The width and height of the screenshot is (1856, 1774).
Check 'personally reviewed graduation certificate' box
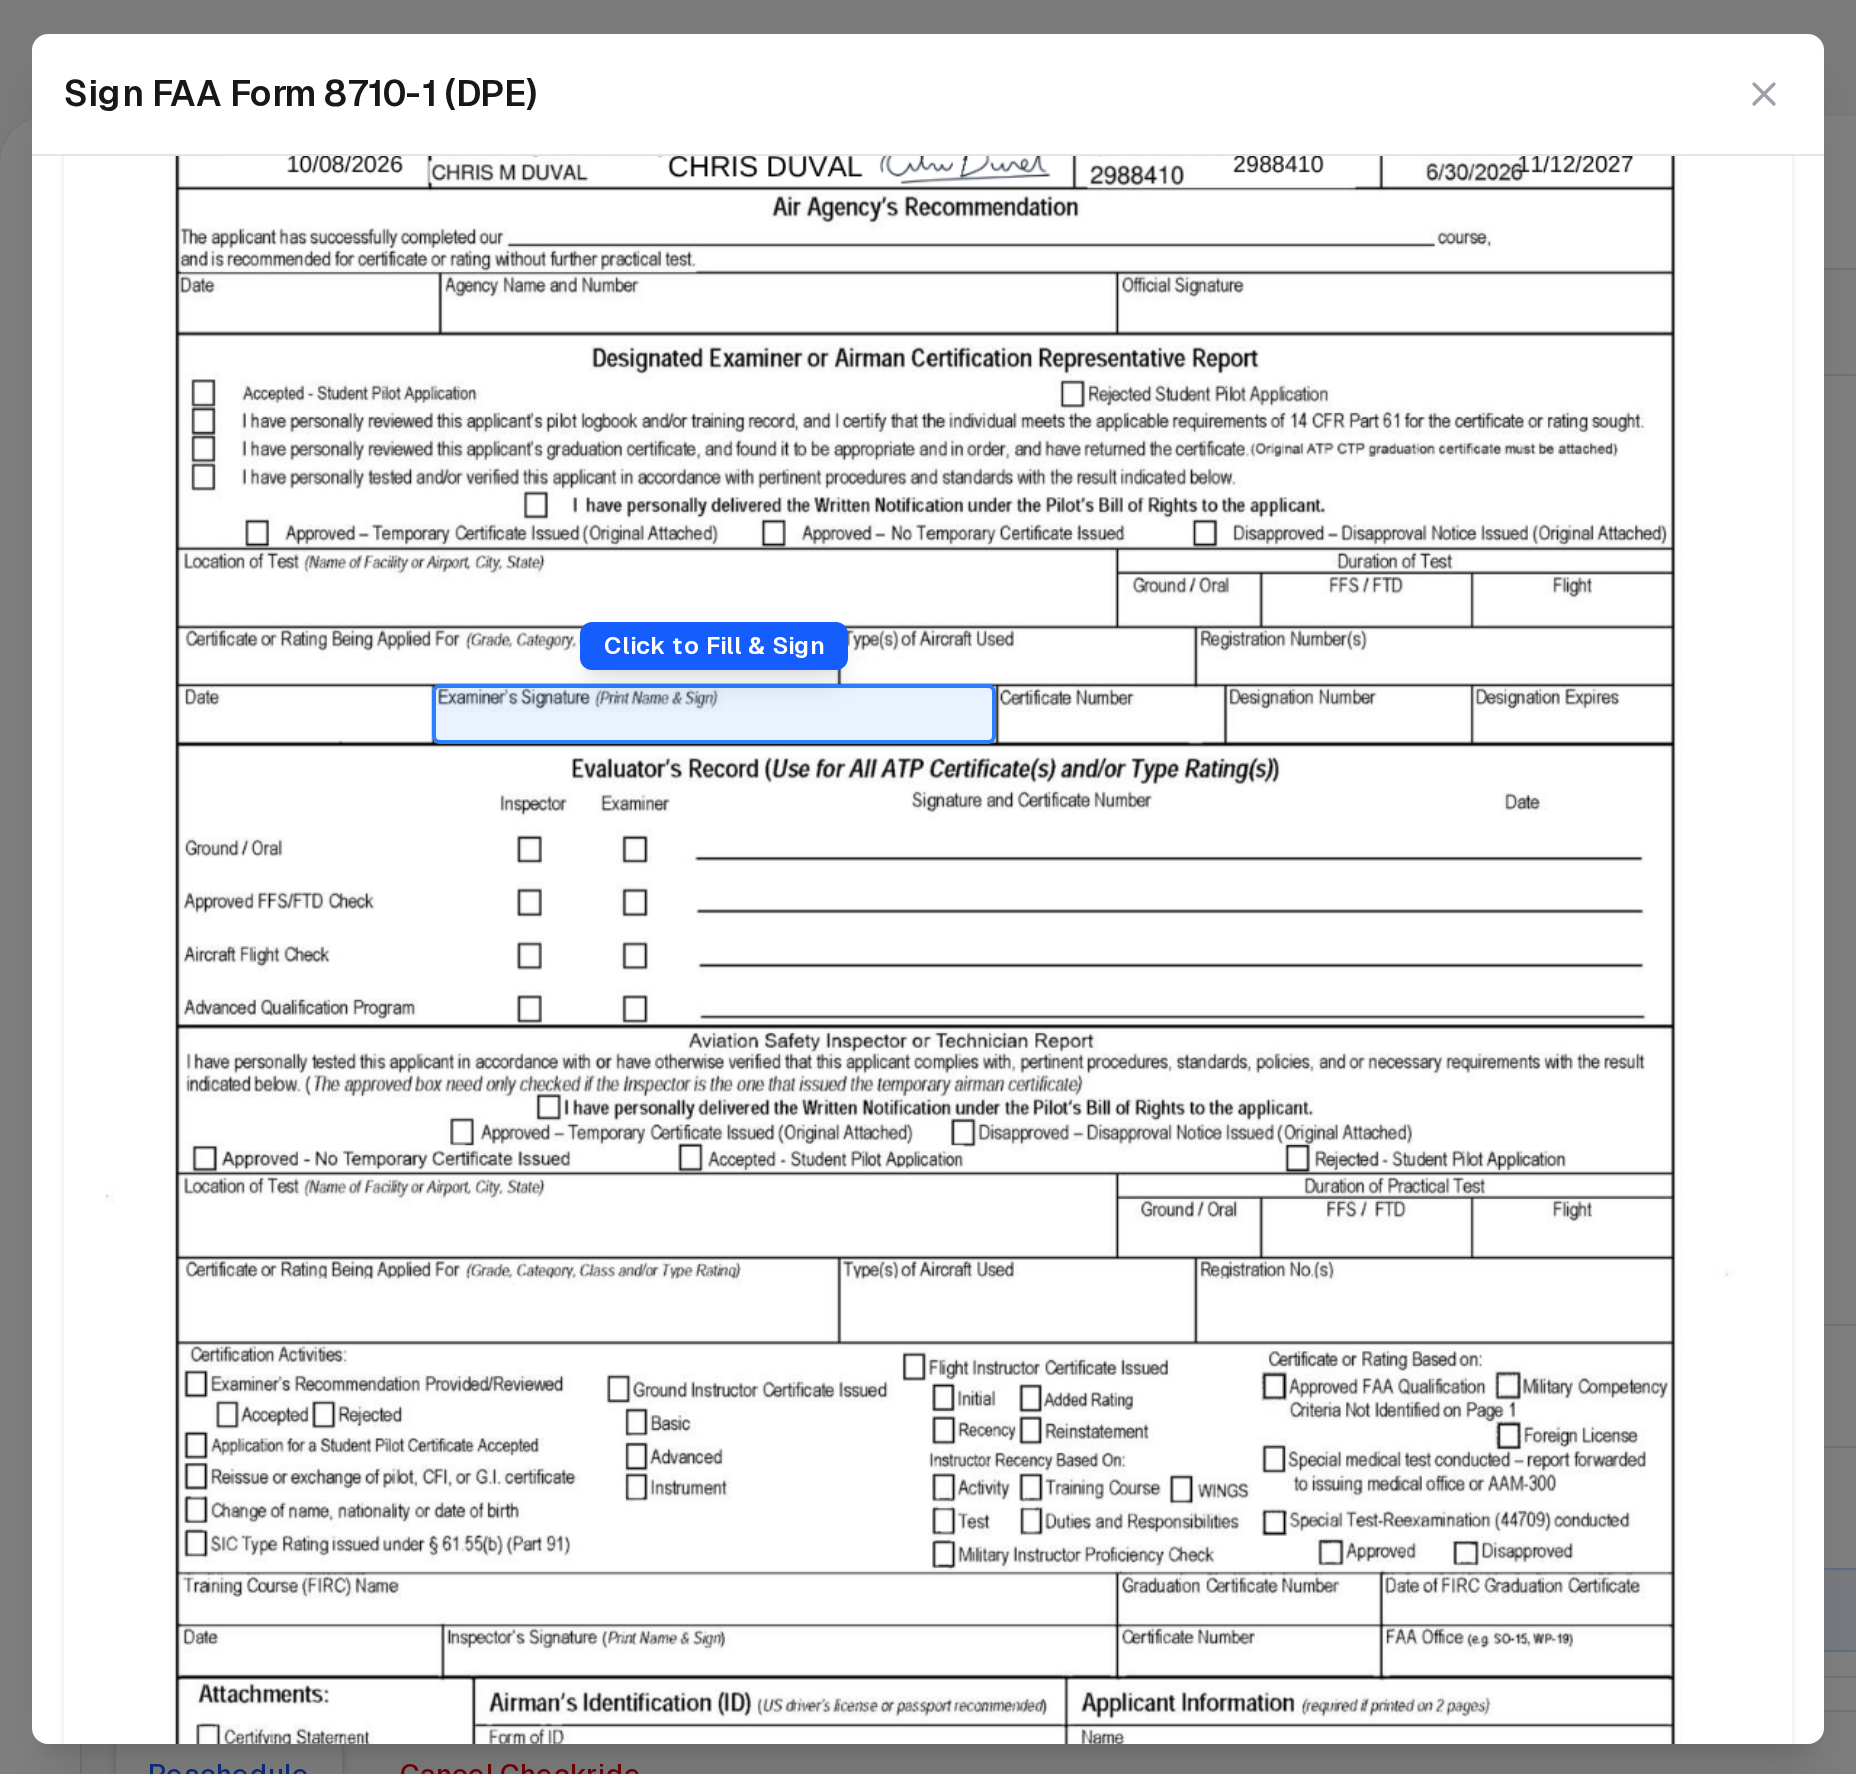(x=204, y=448)
